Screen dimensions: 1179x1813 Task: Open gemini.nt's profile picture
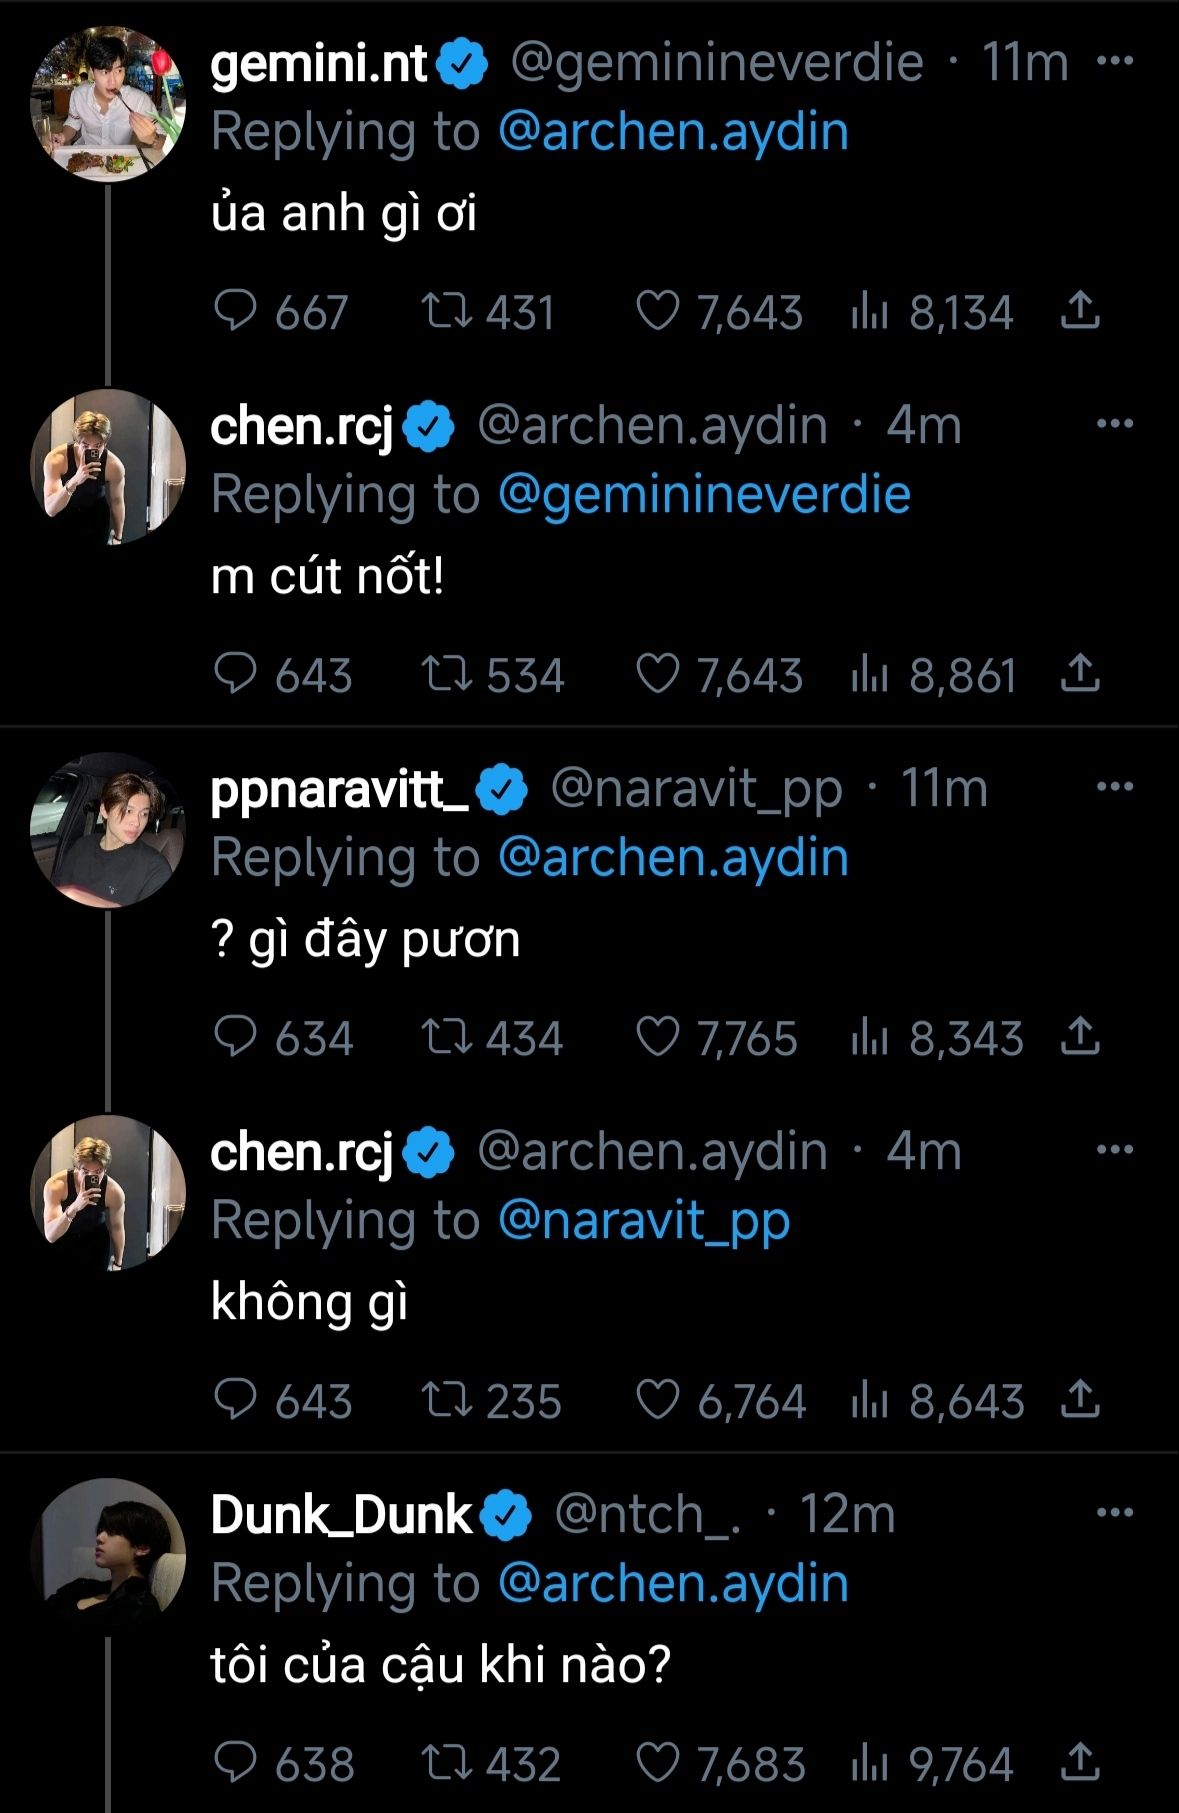108,105
